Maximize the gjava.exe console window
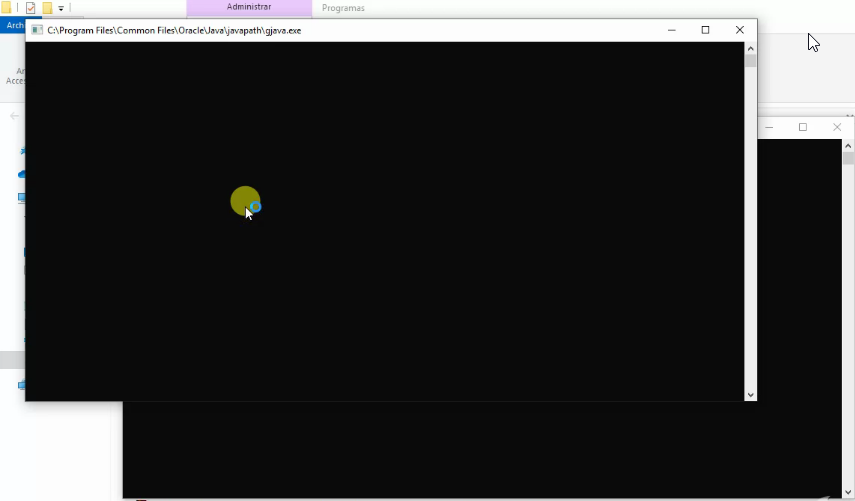 coord(705,30)
